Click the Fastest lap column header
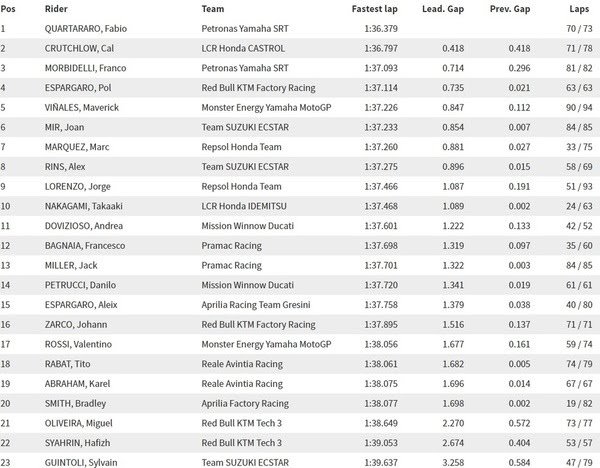Image resolution: width=600 pixels, height=468 pixels. pyautogui.click(x=375, y=9)
